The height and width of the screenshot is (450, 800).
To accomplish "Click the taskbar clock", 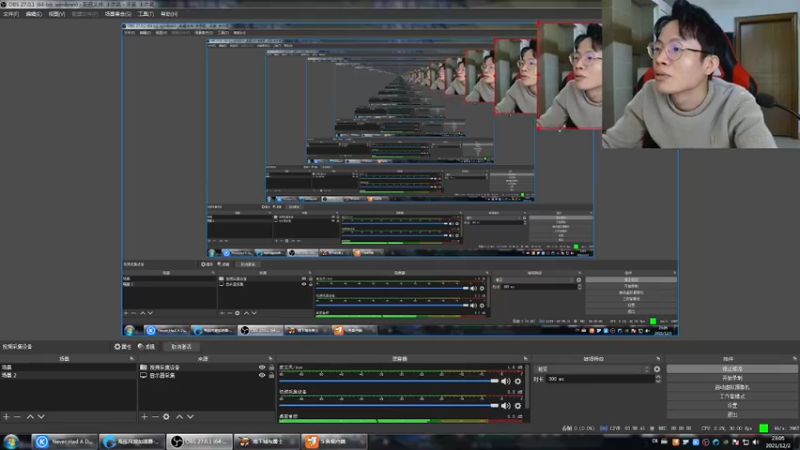I will pos(779,442).
